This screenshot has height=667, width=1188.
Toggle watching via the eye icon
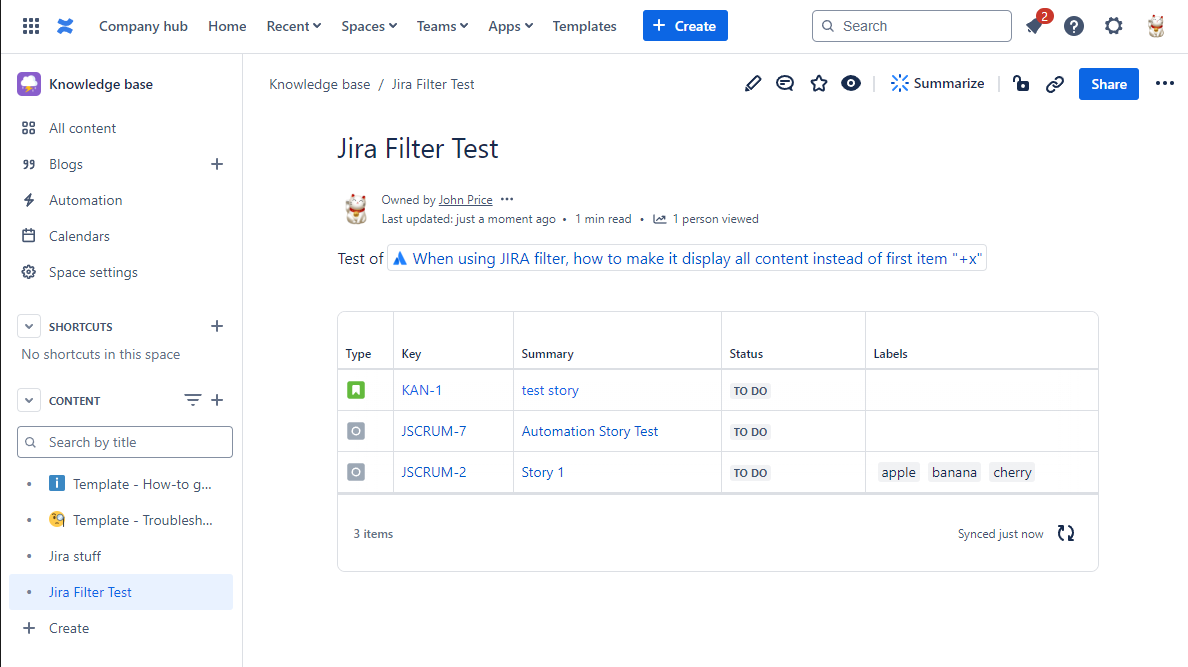click(x=851, y=84)
